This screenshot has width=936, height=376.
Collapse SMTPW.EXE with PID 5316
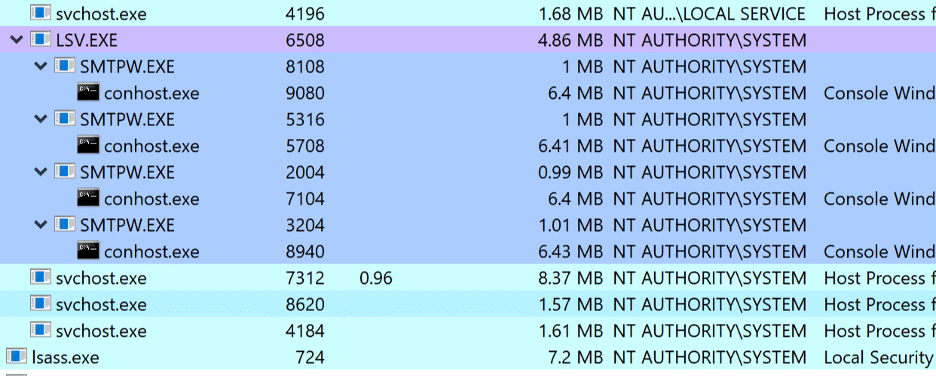[x=41, y=119]
